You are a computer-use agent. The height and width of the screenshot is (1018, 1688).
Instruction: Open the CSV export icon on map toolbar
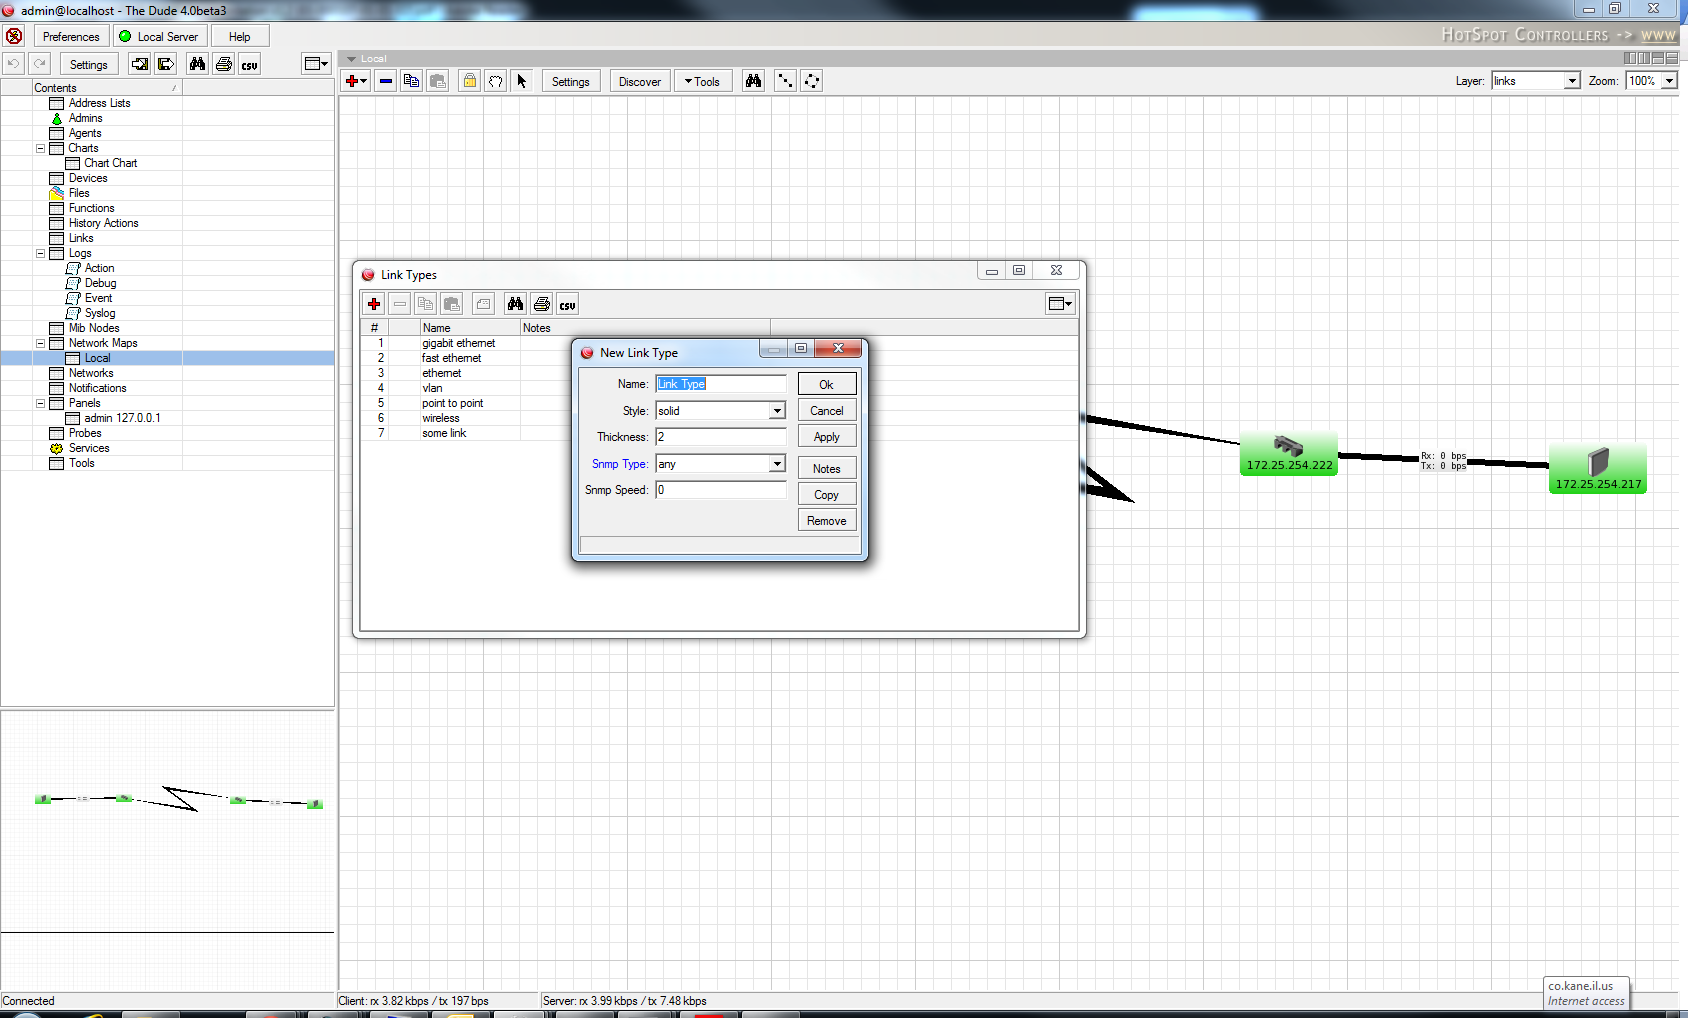pos(248,64)
